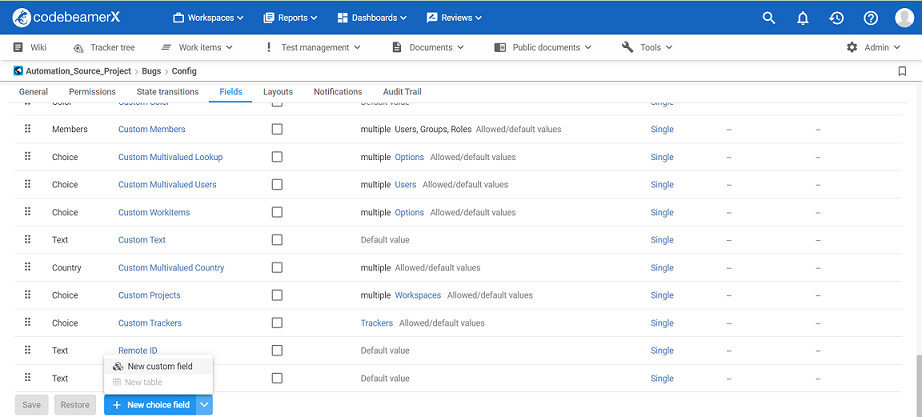This screenshot has width=922, height=417.
Task: Check the Custom Trackers row checkbox
Action: coord(277,323)
